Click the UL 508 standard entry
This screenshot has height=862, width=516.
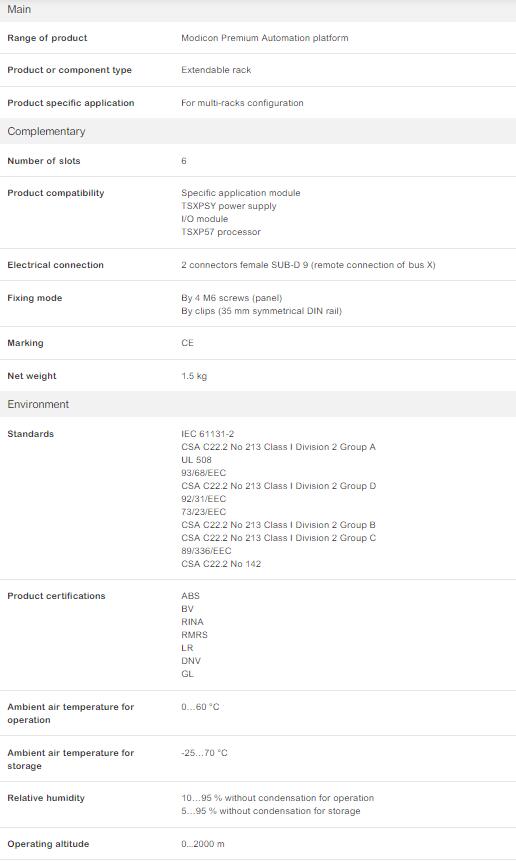pos(196,460)
